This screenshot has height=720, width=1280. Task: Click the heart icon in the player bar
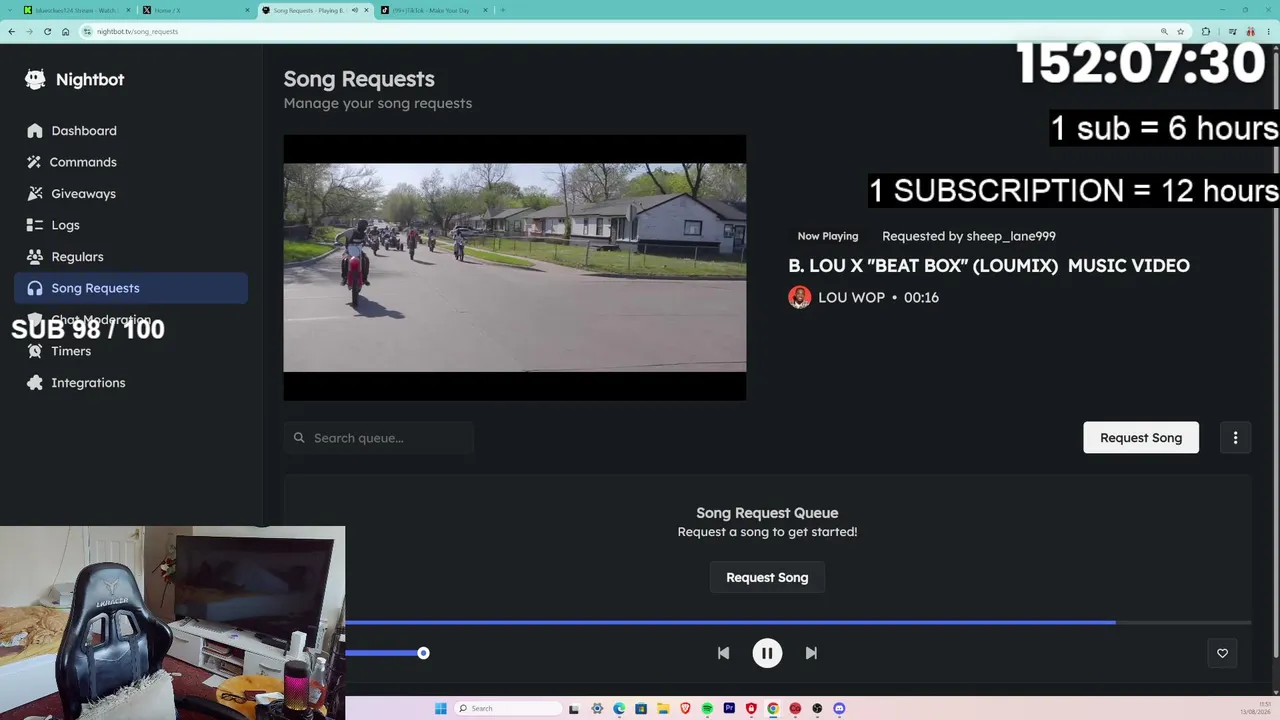1222,653
